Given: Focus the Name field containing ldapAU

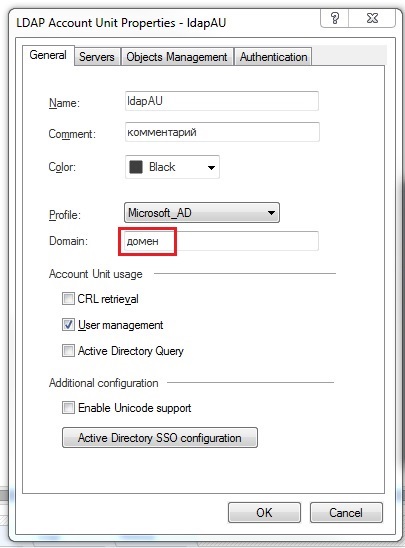Looking at the screenshot, I should click(x=222, y=101).
